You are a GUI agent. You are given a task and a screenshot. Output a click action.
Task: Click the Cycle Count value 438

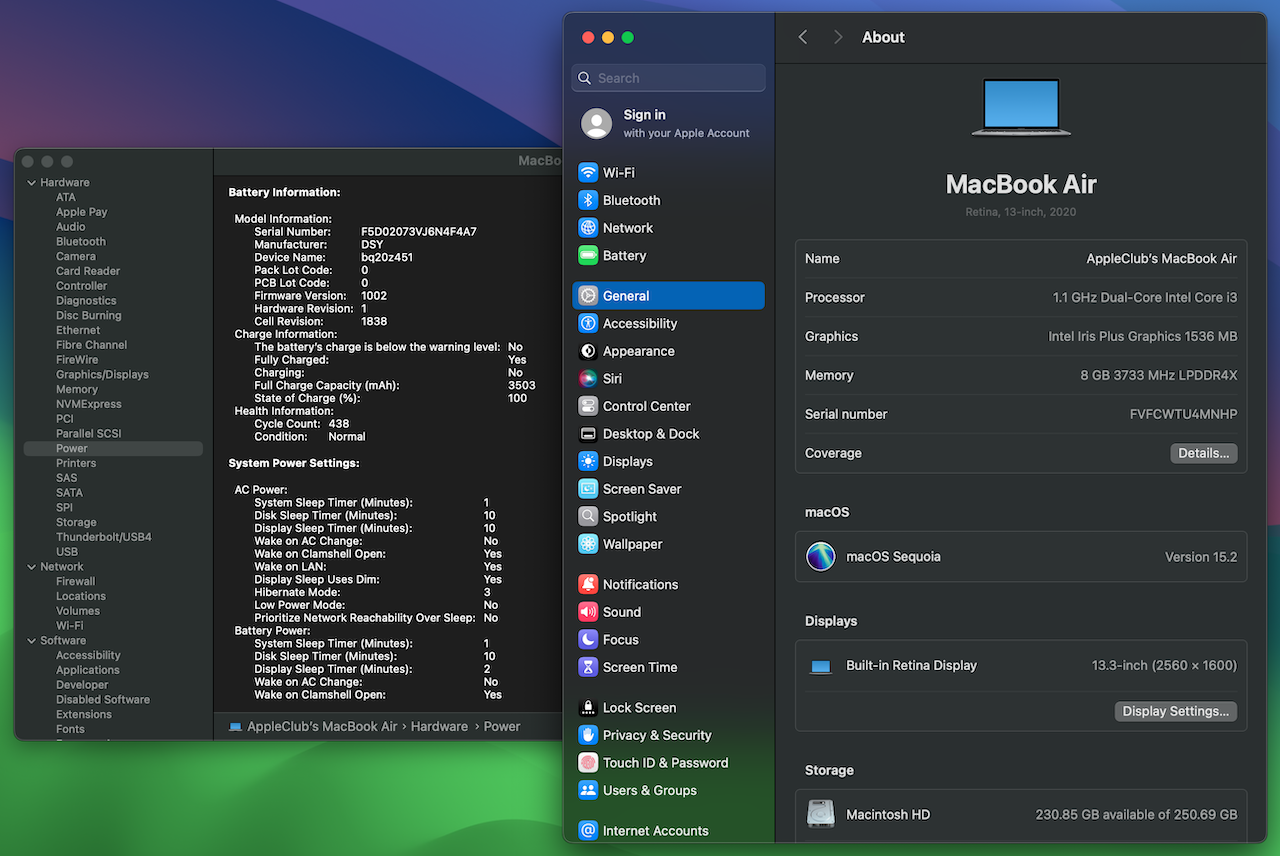(339, 424)
